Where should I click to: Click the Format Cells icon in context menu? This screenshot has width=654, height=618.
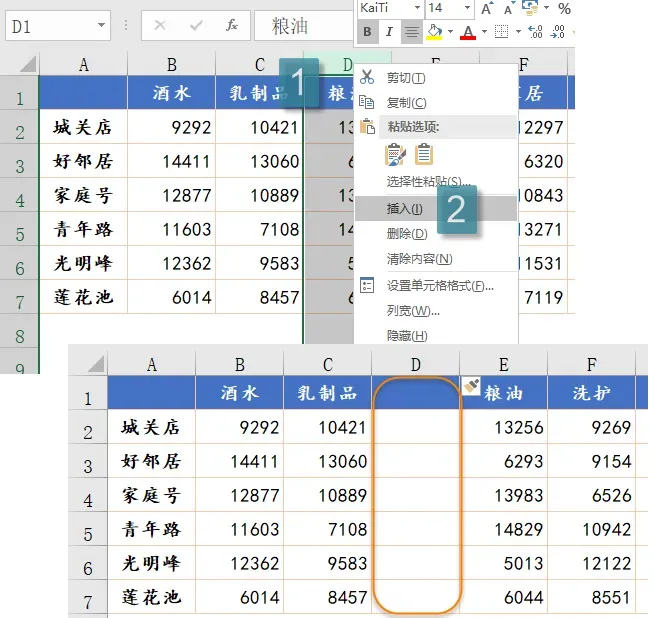click(x=367, y=285)
